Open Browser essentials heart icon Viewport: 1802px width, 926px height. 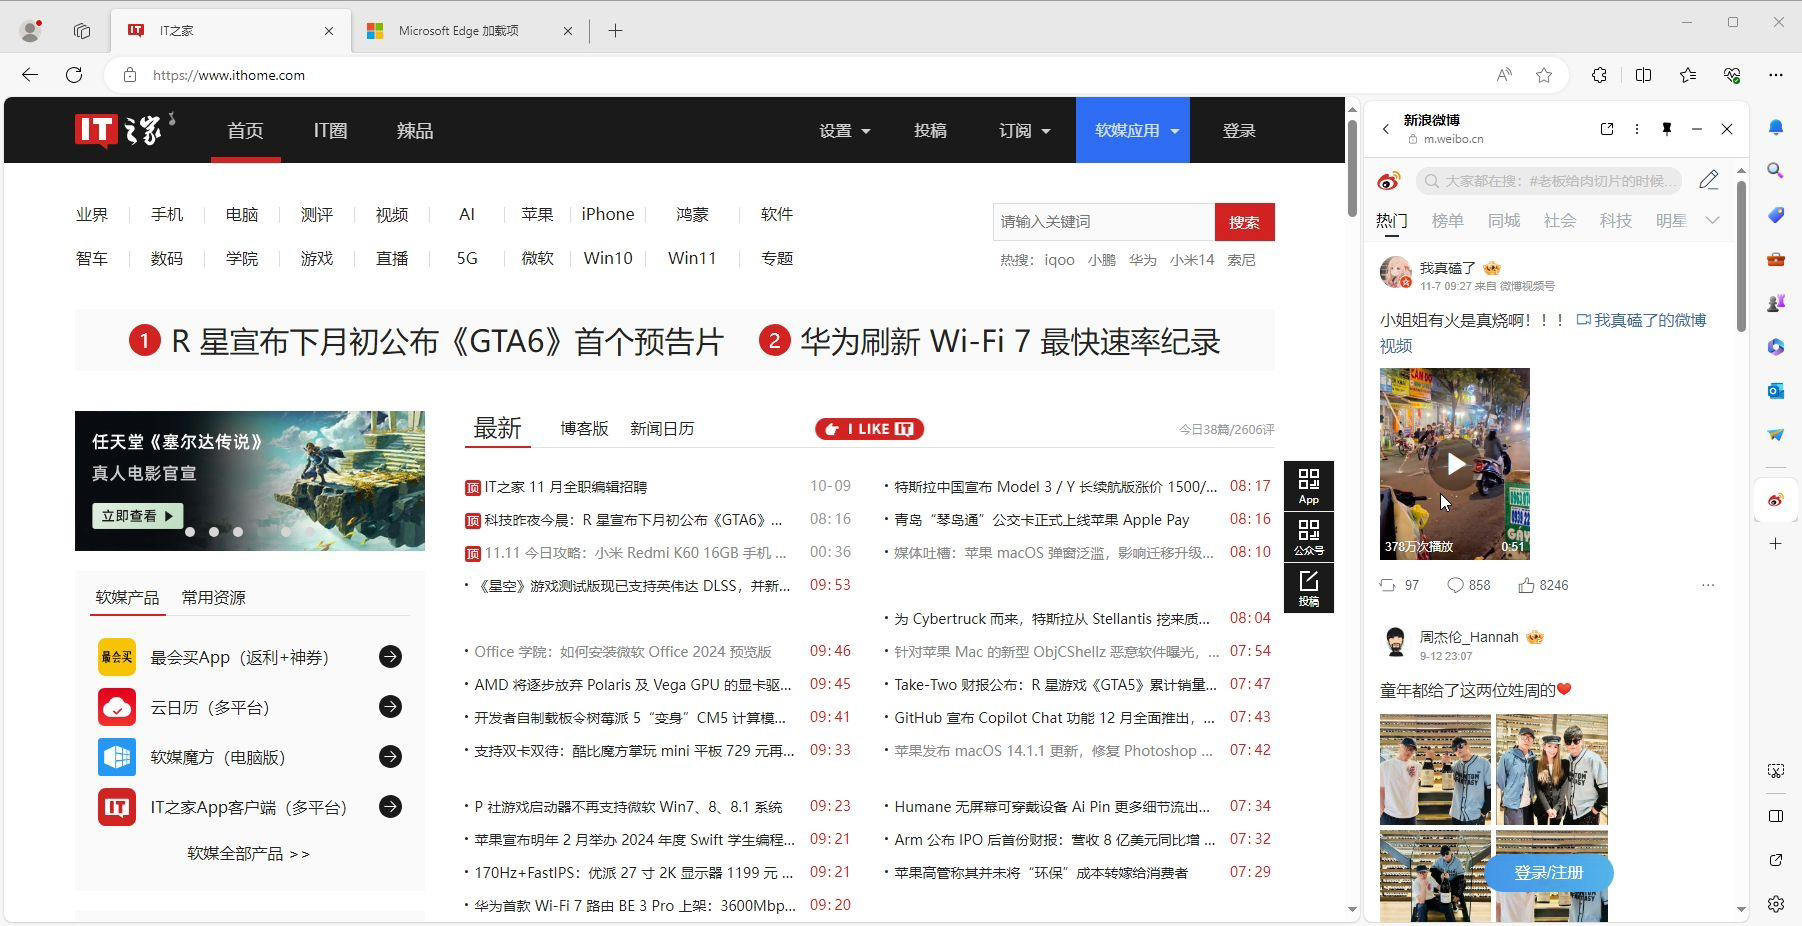click(1732, 75)
